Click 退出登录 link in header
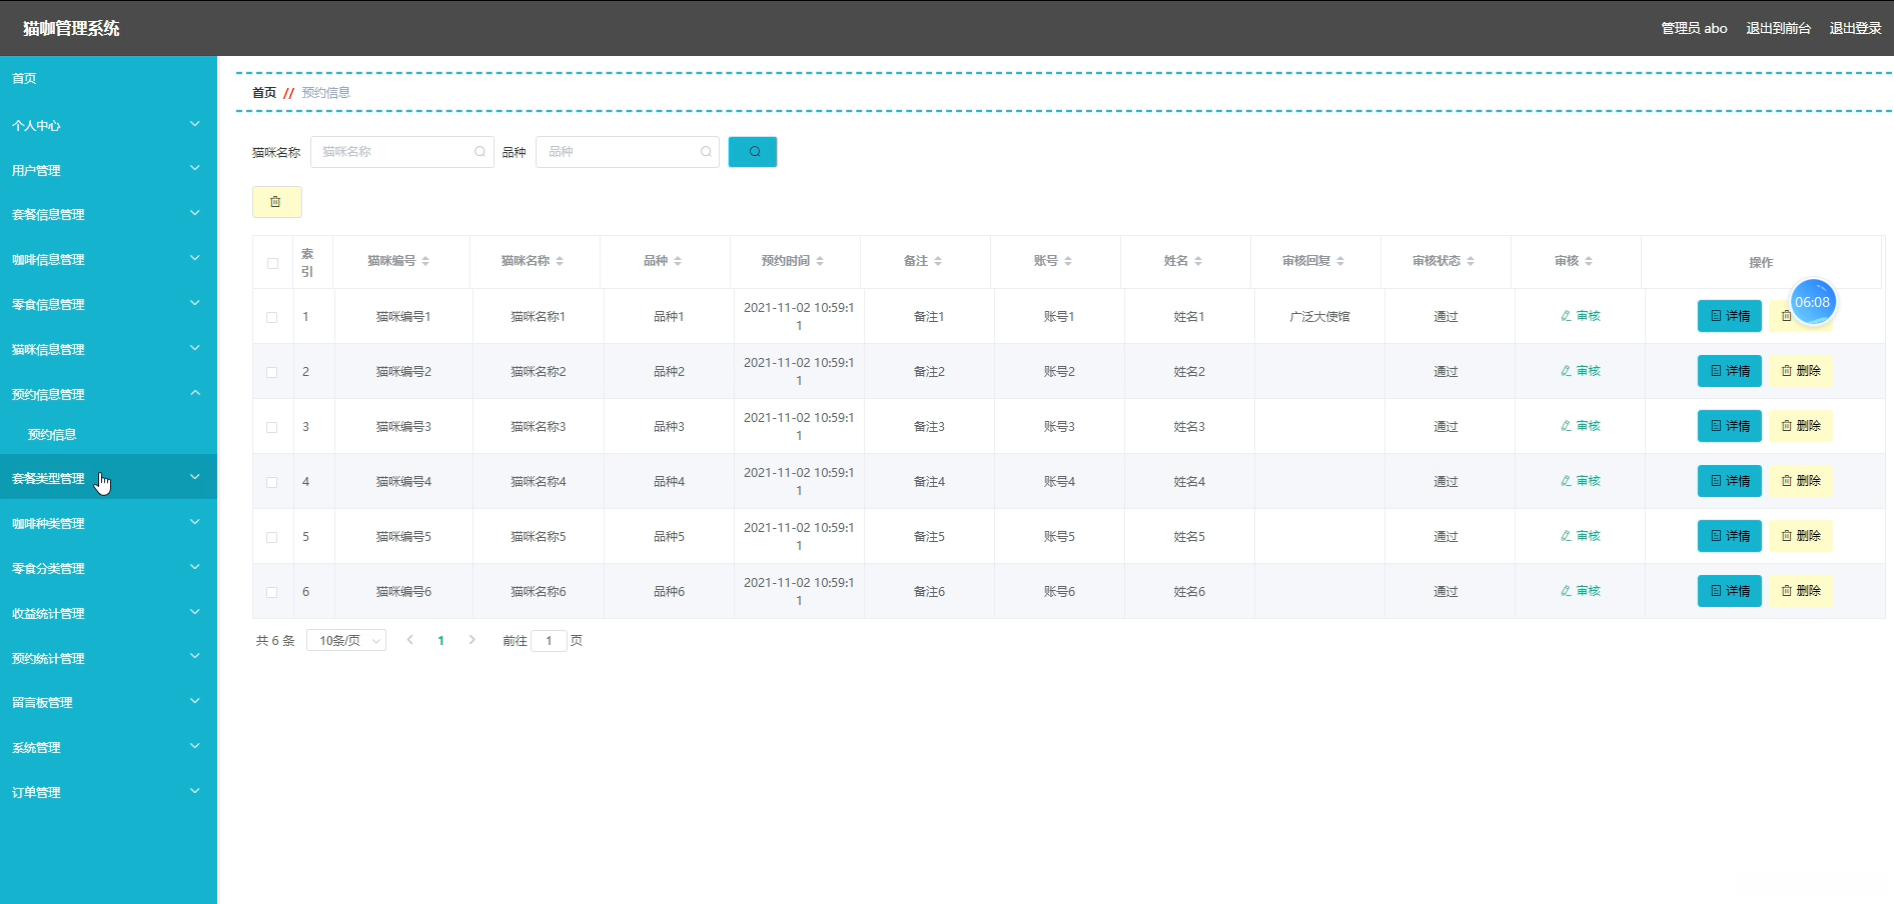This screenshot has width=1894, height=904. coord(1855,28)
